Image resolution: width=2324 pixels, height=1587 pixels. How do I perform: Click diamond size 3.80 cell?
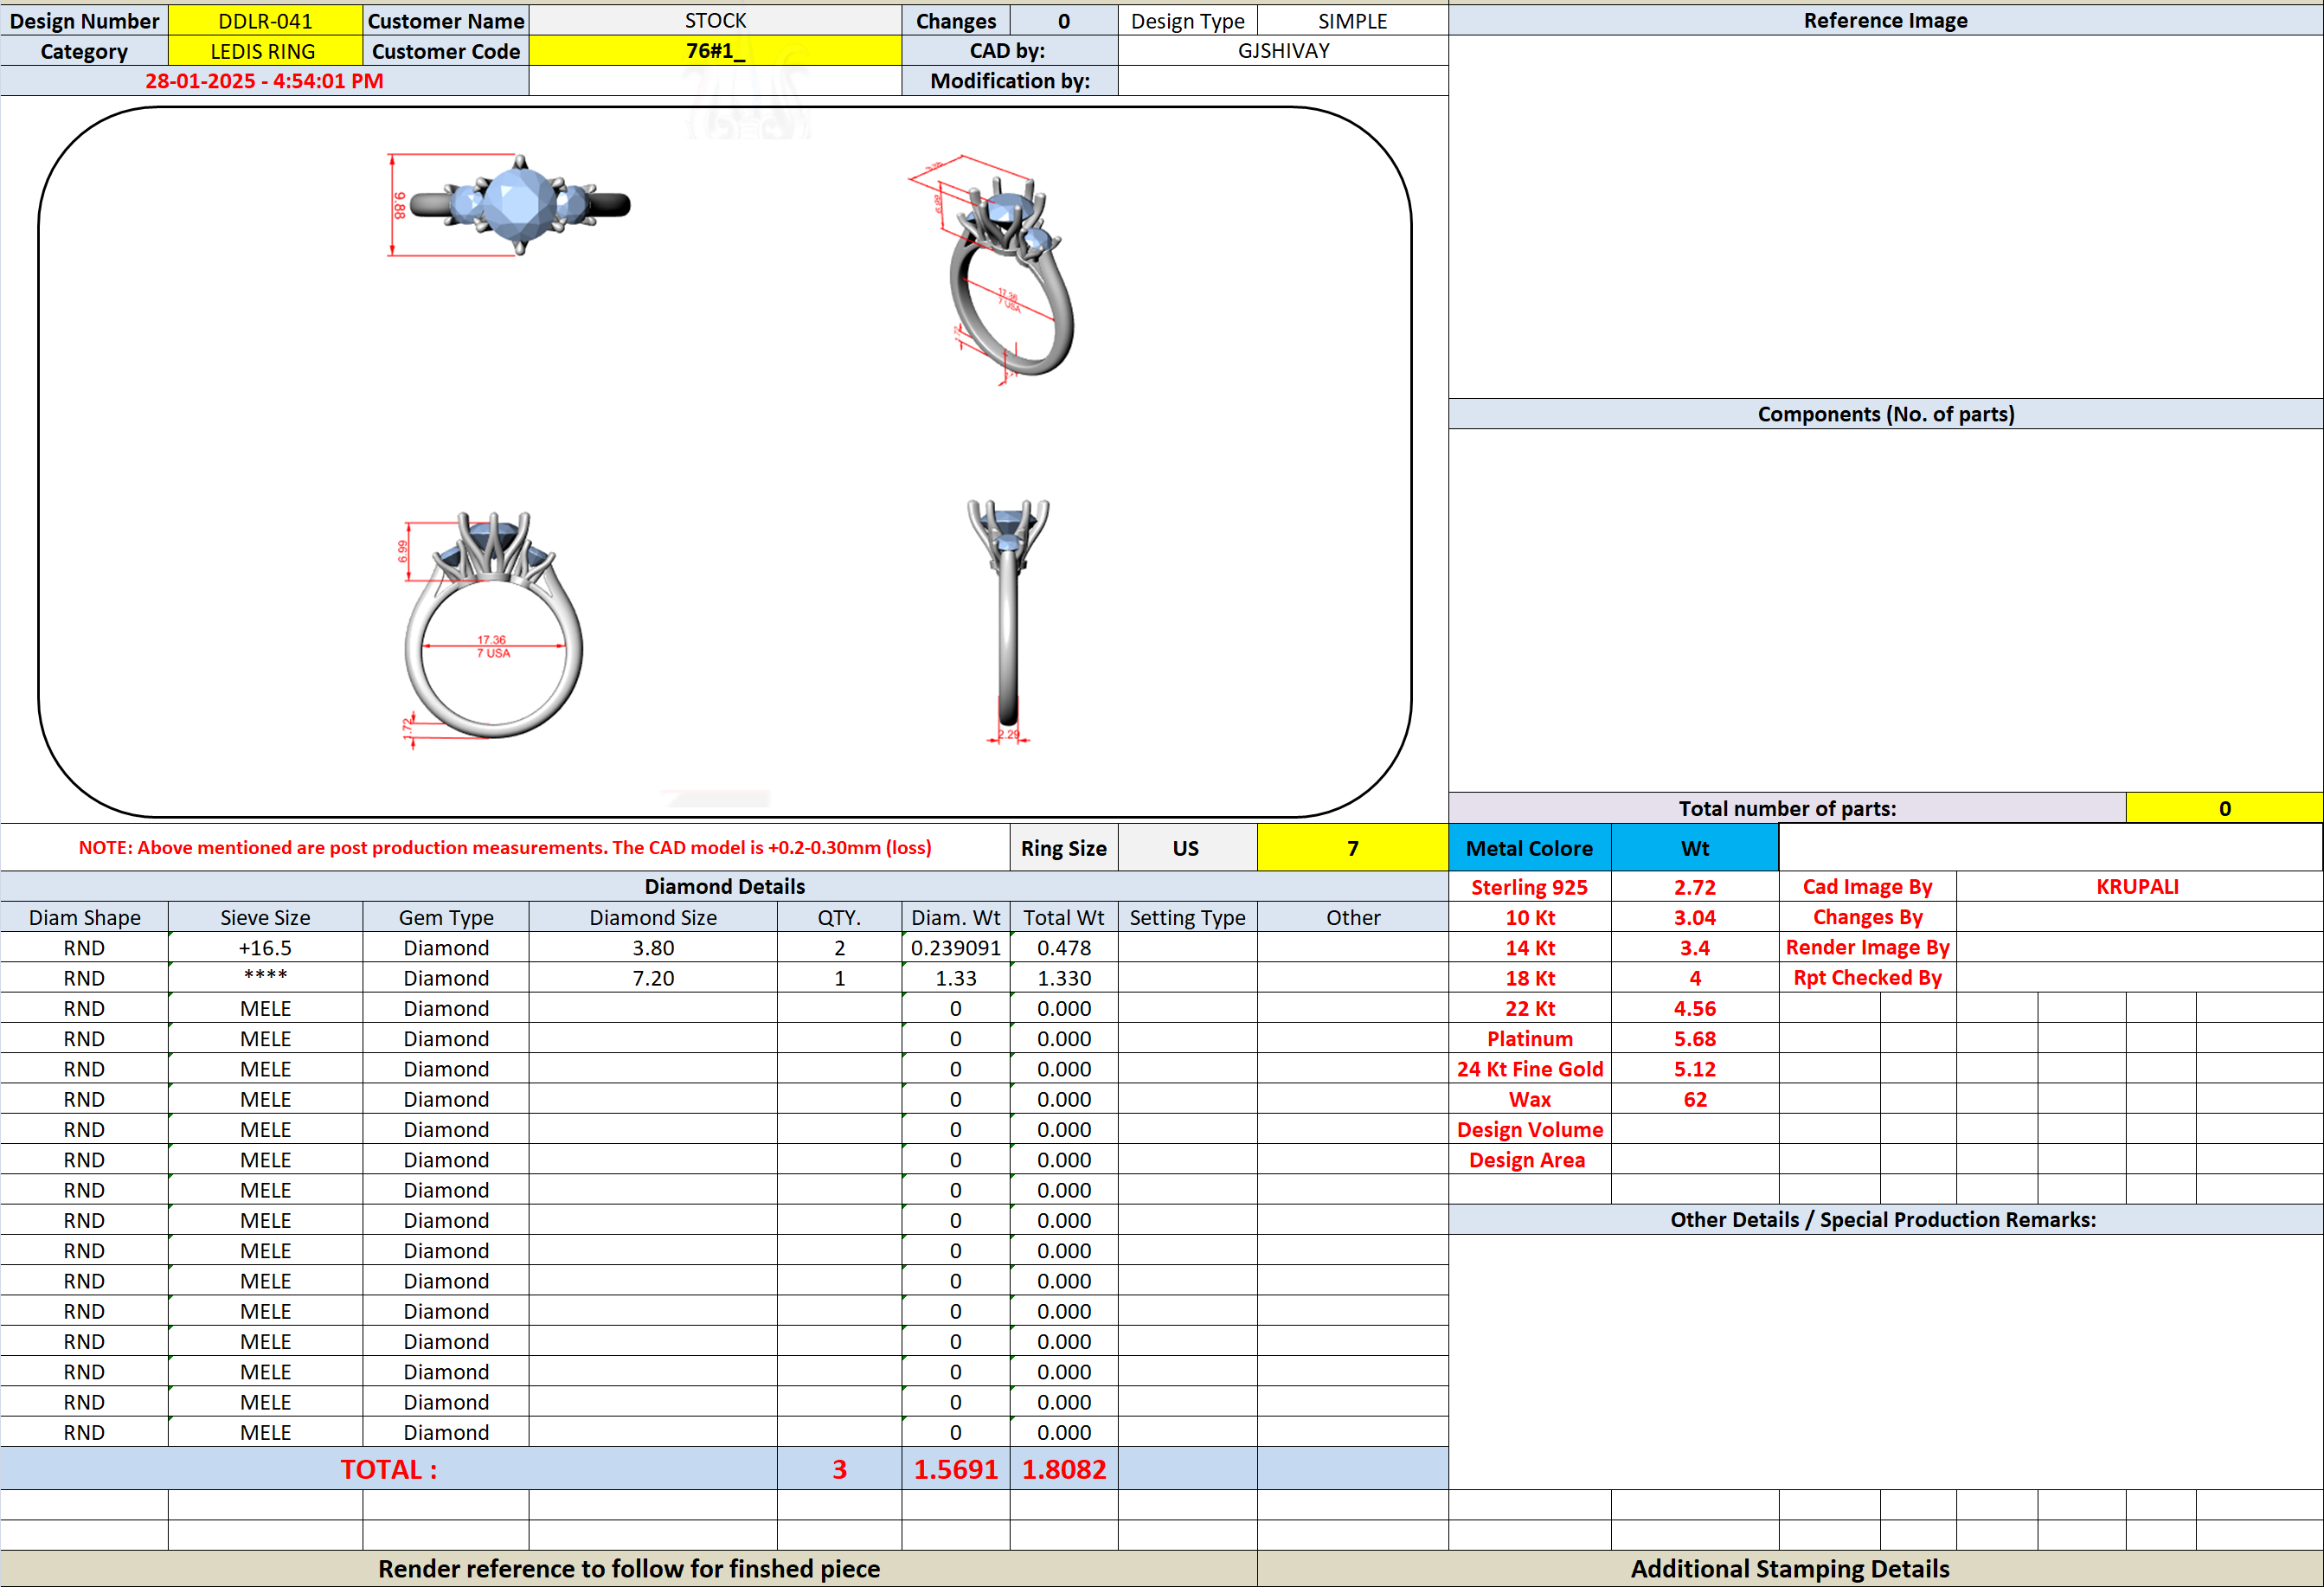coord(653,947)
